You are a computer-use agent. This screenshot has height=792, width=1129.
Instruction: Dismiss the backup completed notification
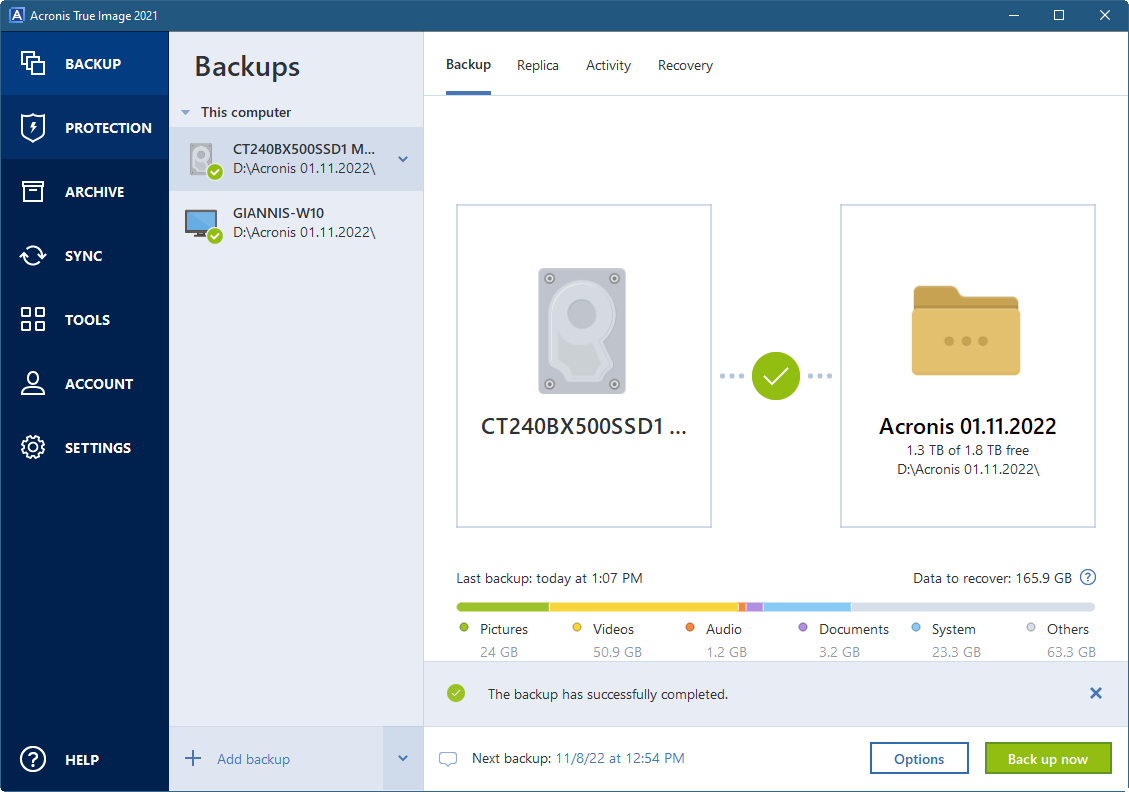(x=1095, y=693)
